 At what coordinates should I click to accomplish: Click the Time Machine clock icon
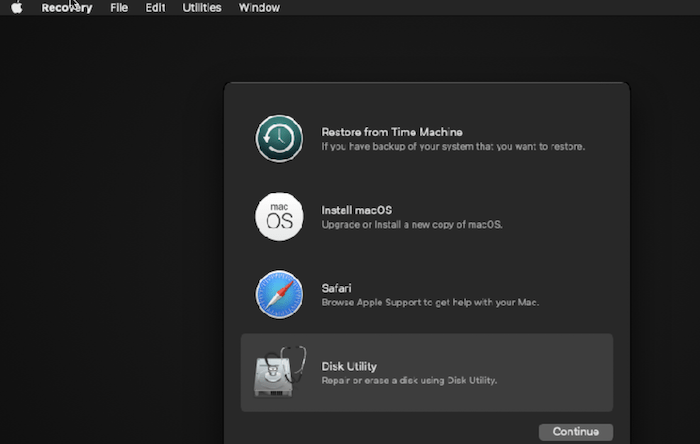(x=279, y=139)
